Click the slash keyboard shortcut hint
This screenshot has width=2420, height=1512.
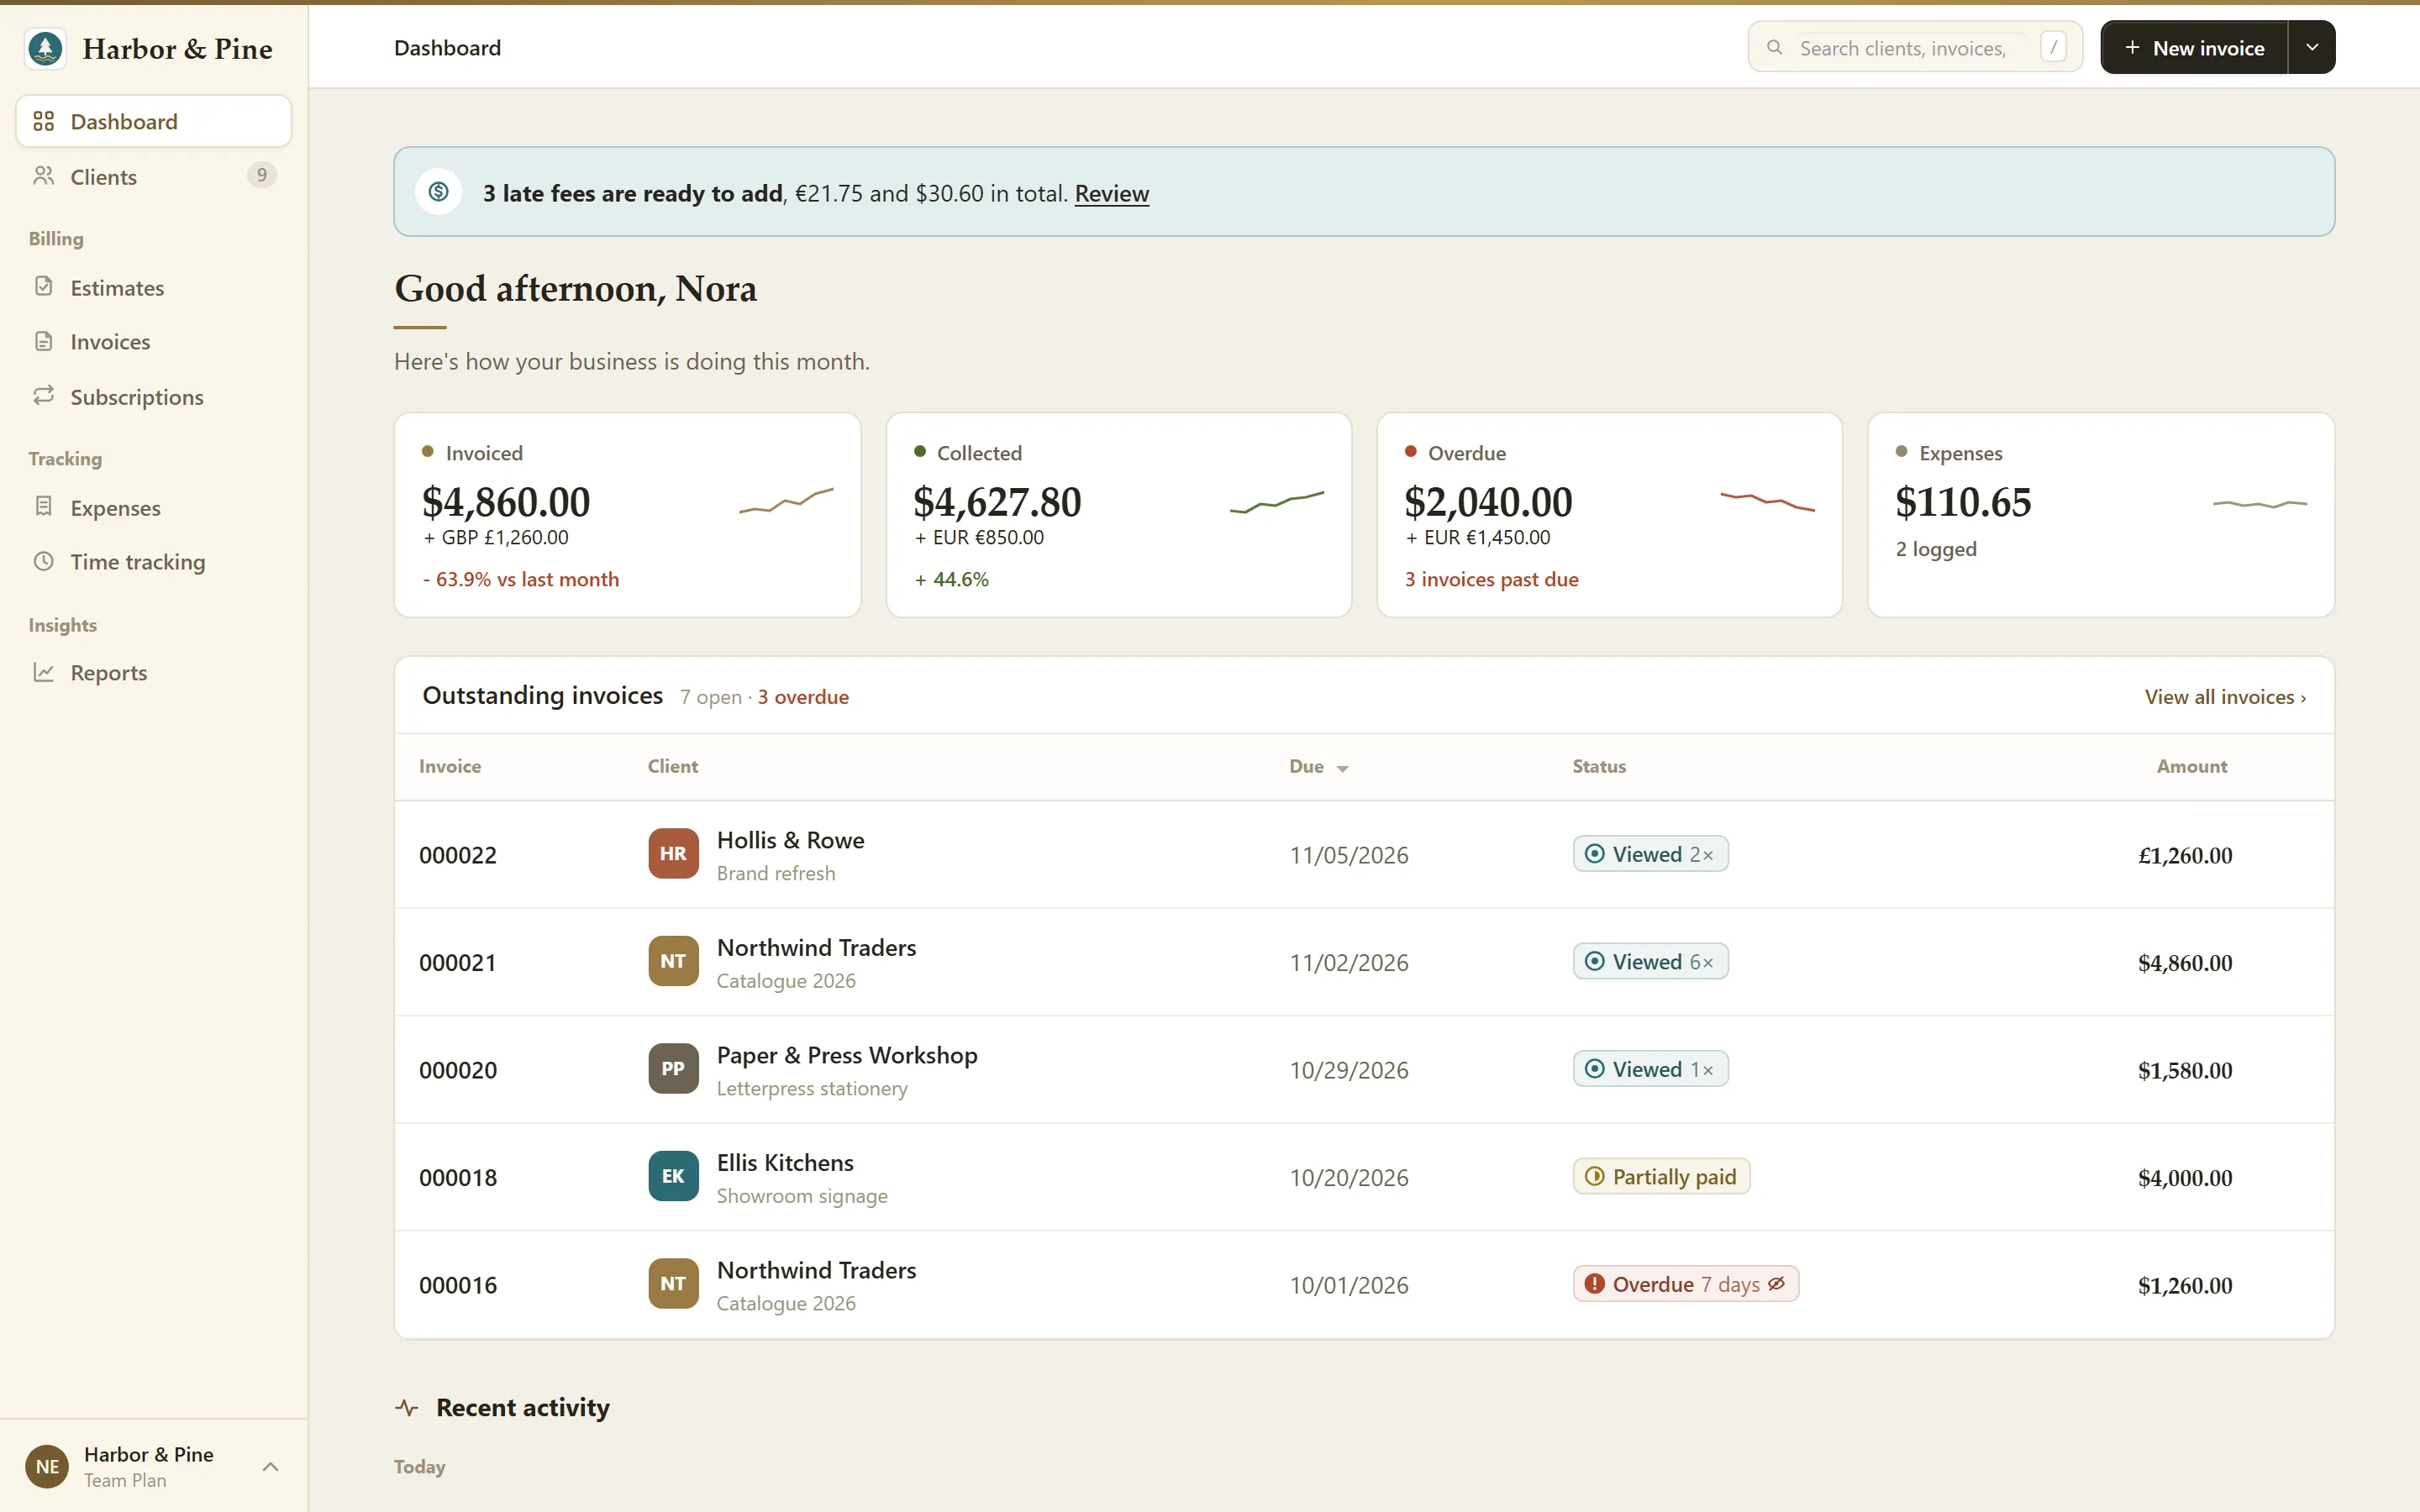click(2053, 47)
